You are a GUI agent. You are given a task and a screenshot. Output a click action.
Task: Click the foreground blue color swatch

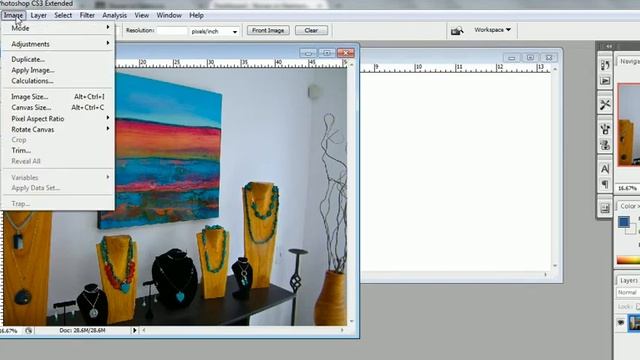point(623,222)
